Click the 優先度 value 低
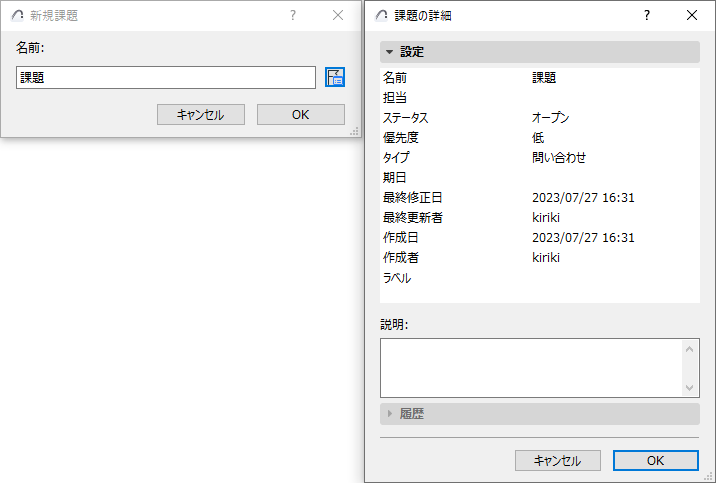Image resolution: width=716 pixels, height=483 pixels. click(x=538, y=138)
